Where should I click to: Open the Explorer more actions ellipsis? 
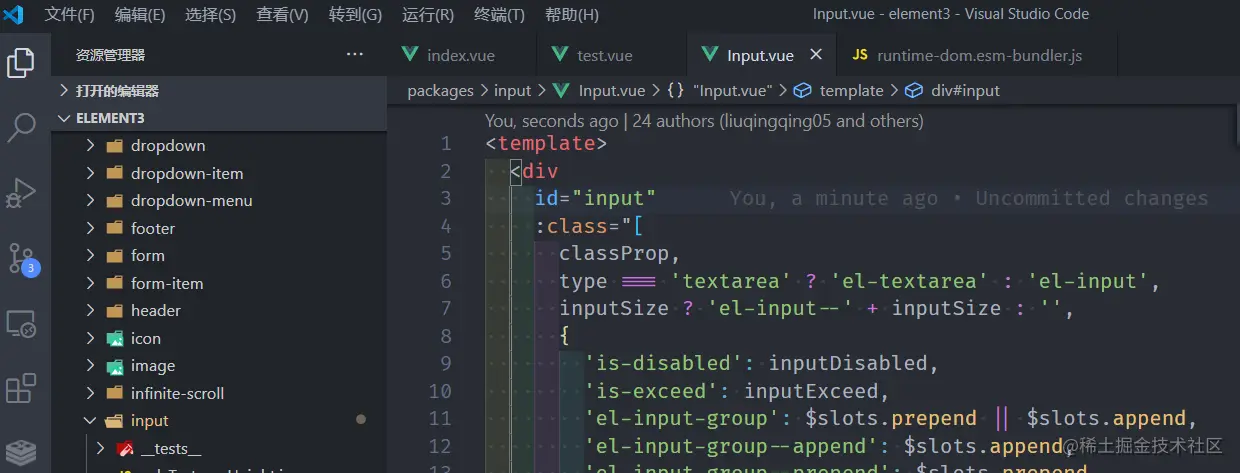pos(355,55)
